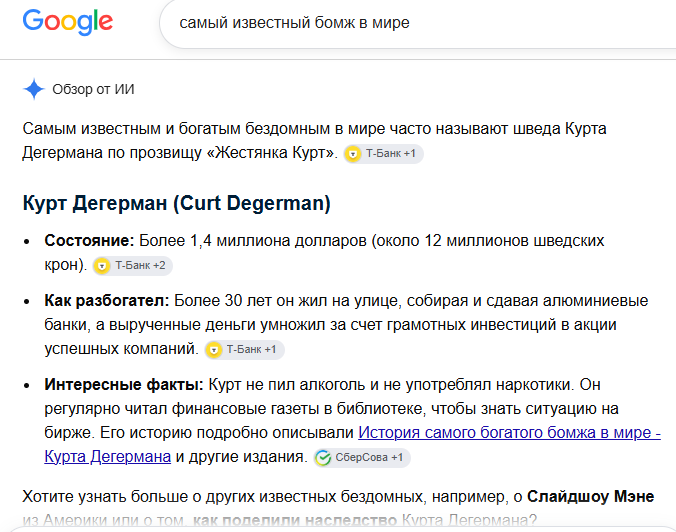The image size is (676, 532).
Task: Expand the Т-Банк +2 source chip
Action: click(133, 266)
